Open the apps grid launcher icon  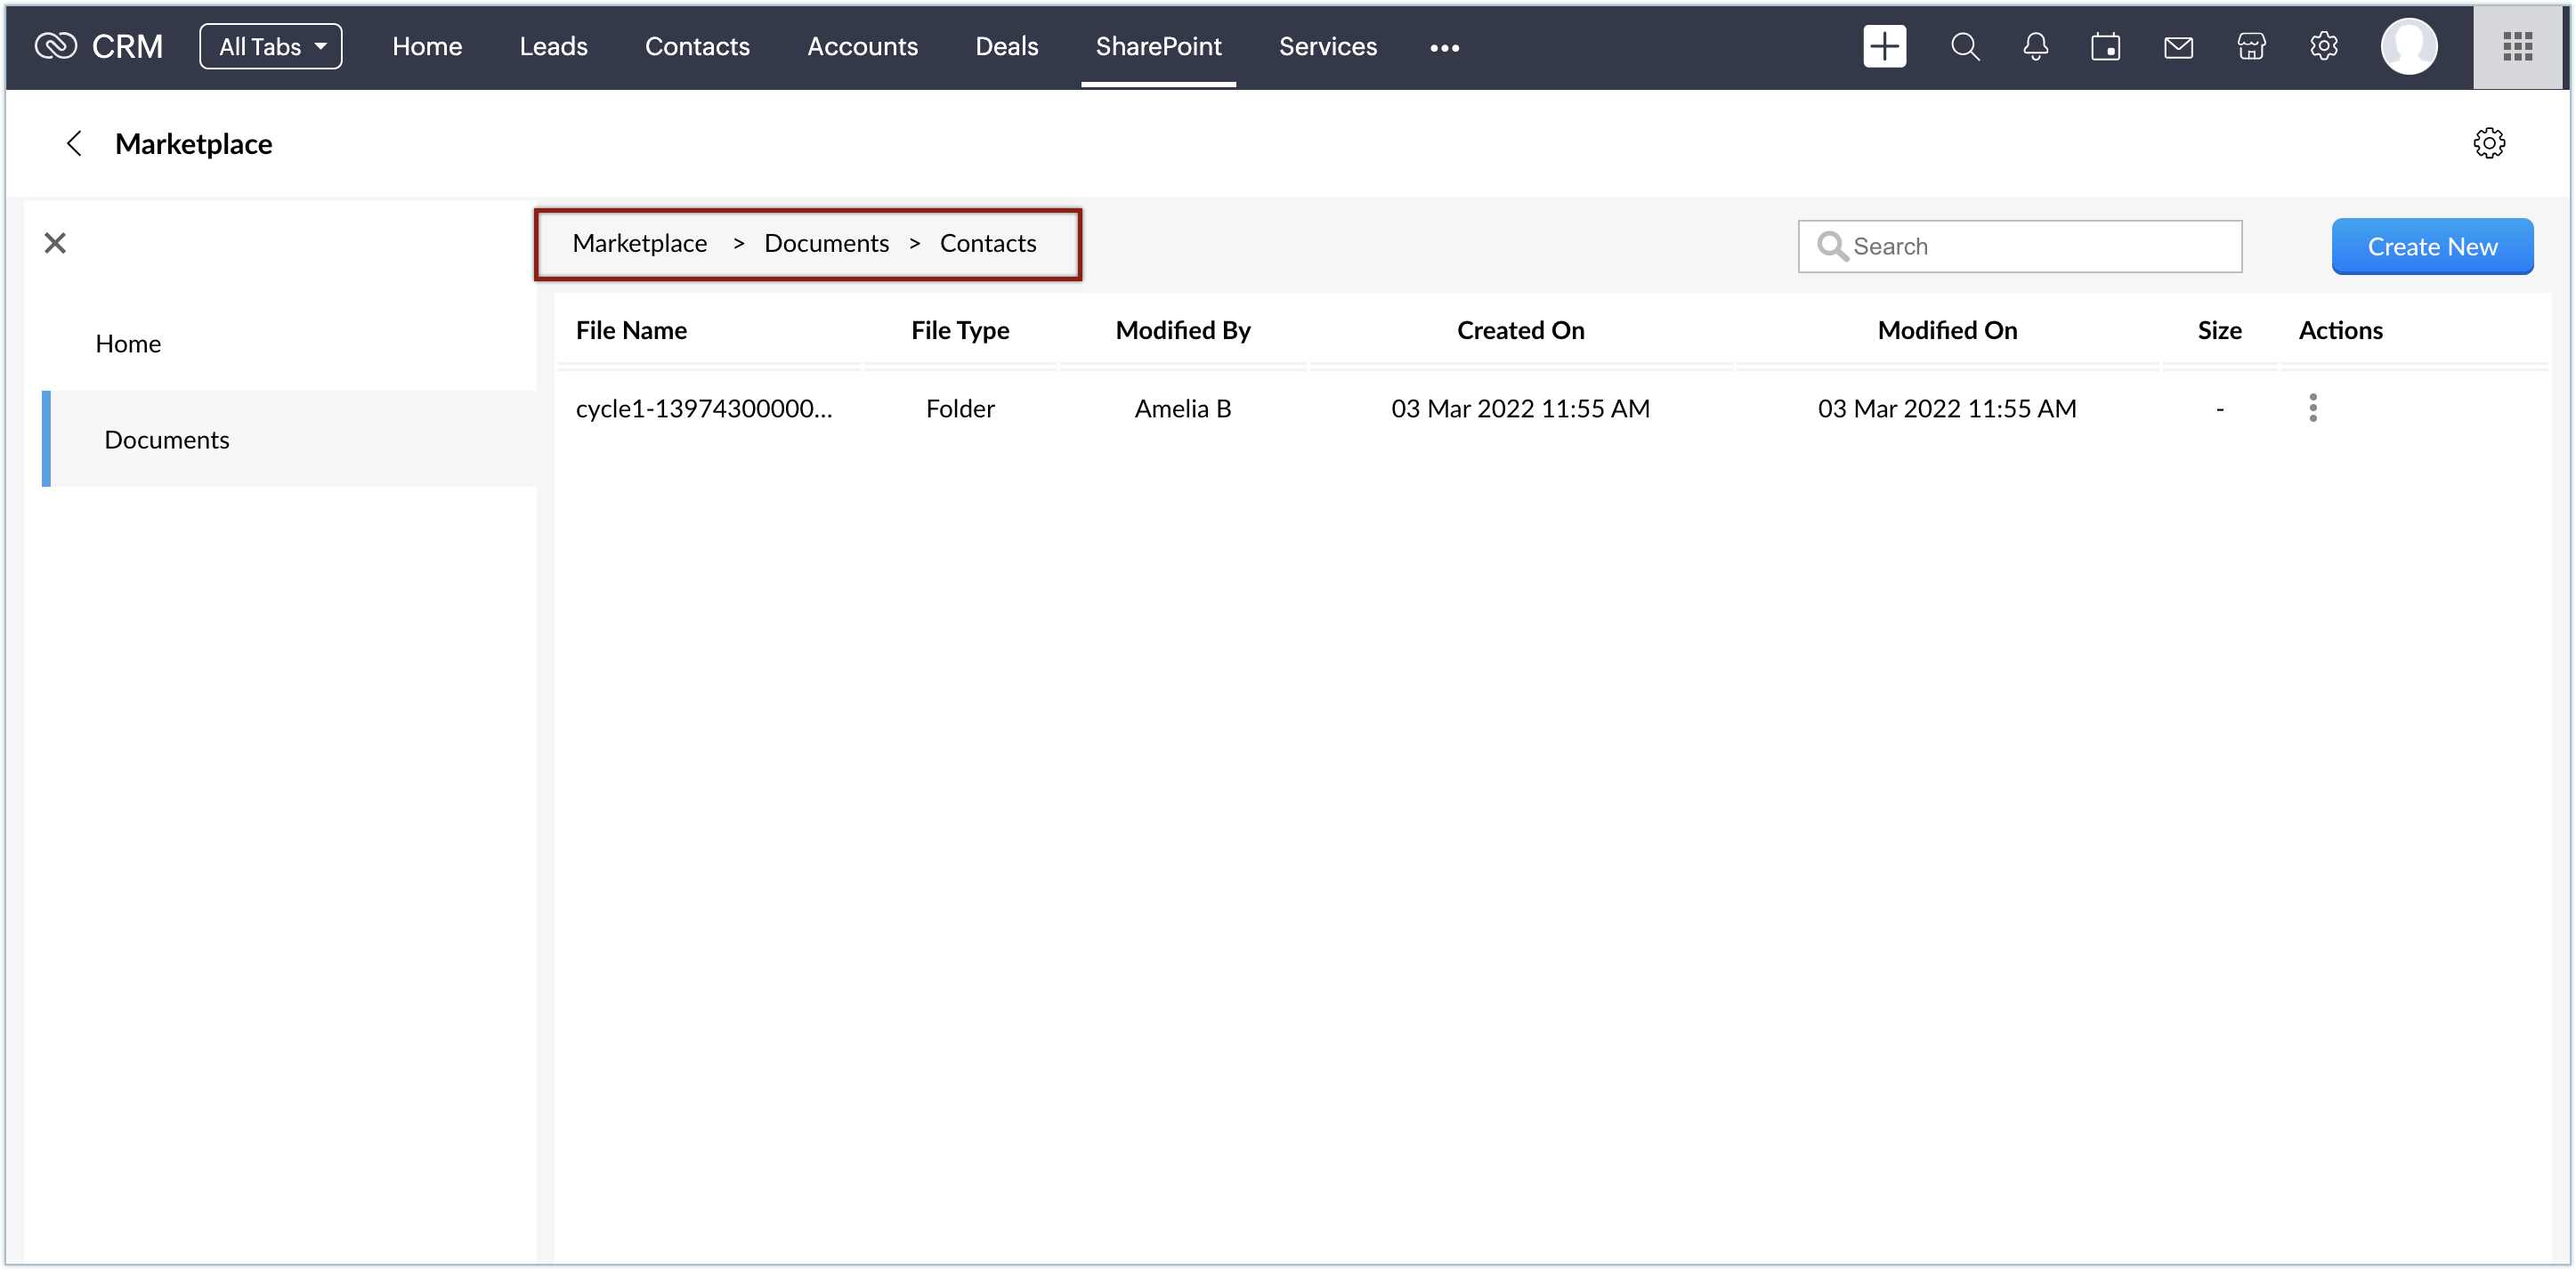[x=2517, y=46]
